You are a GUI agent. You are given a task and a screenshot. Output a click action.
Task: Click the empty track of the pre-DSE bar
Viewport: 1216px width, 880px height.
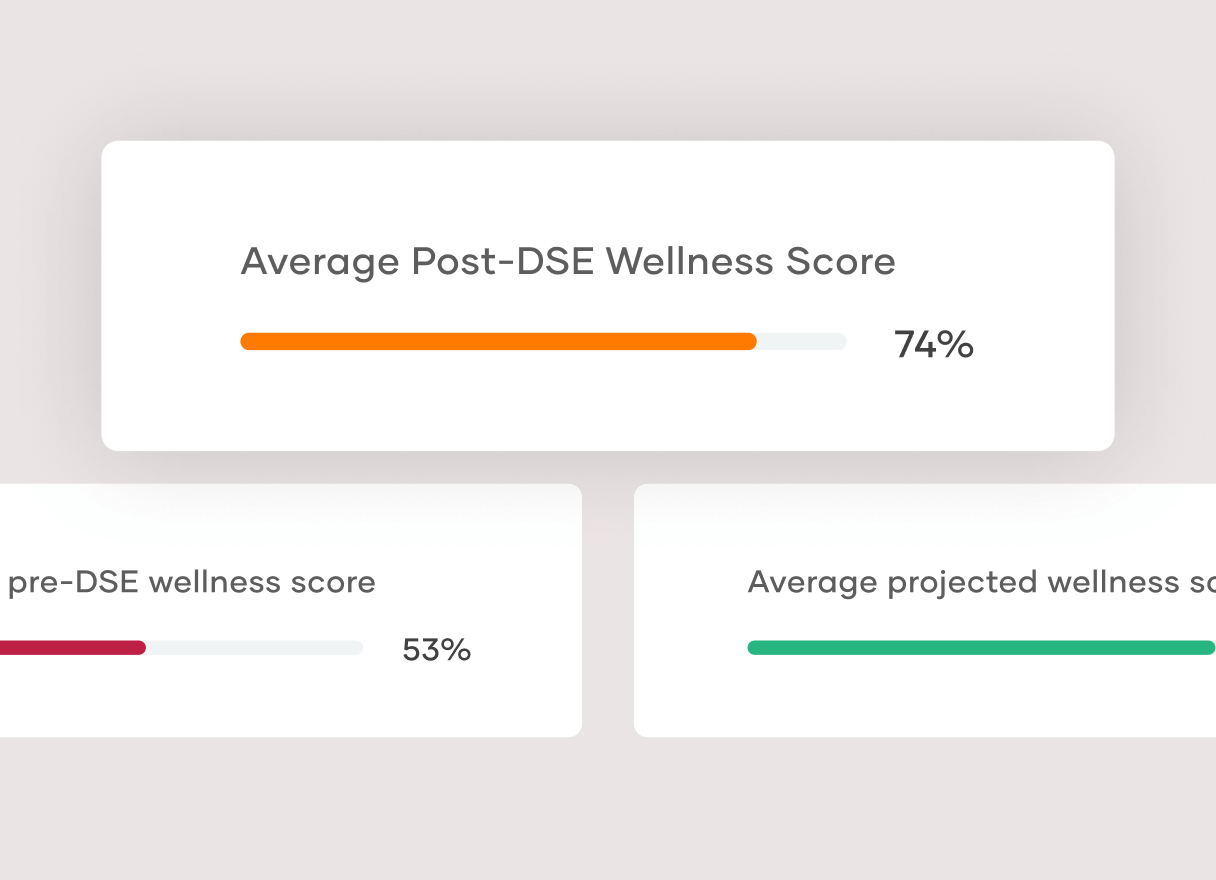pyautogui.click(x=255, y=648)
